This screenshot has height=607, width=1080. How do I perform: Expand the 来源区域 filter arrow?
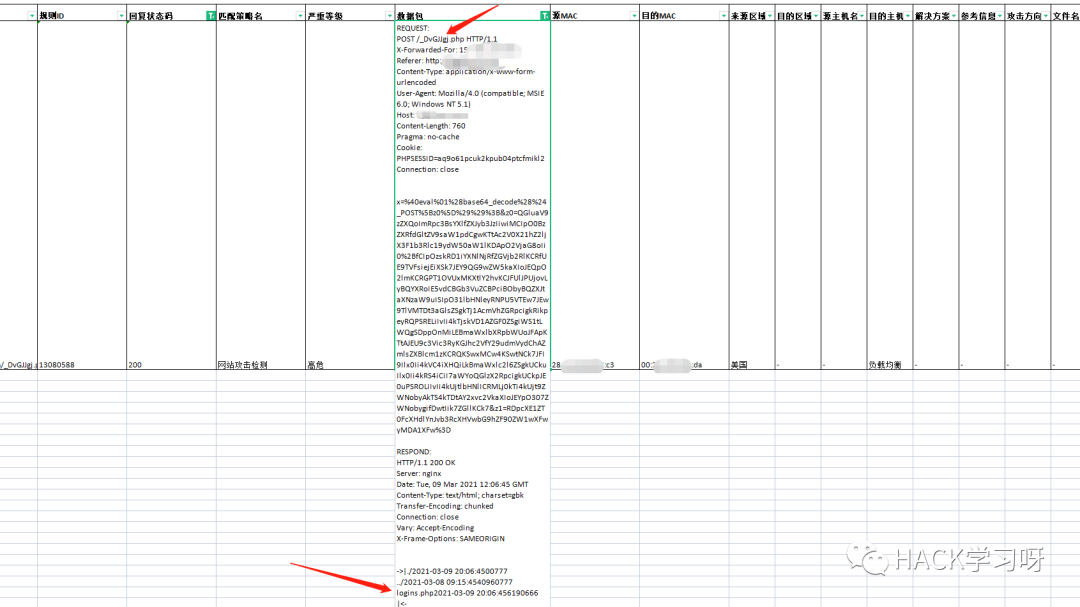(x=769, y=16)
